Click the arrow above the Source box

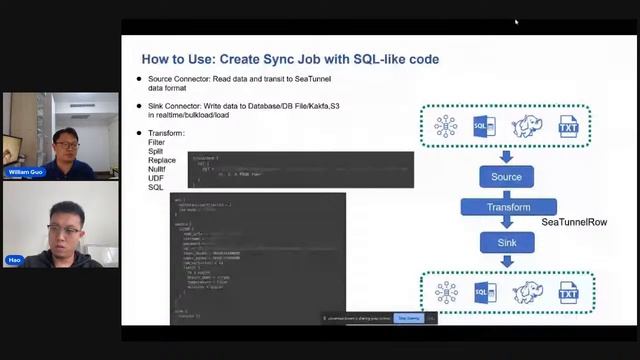click(507, 156)
